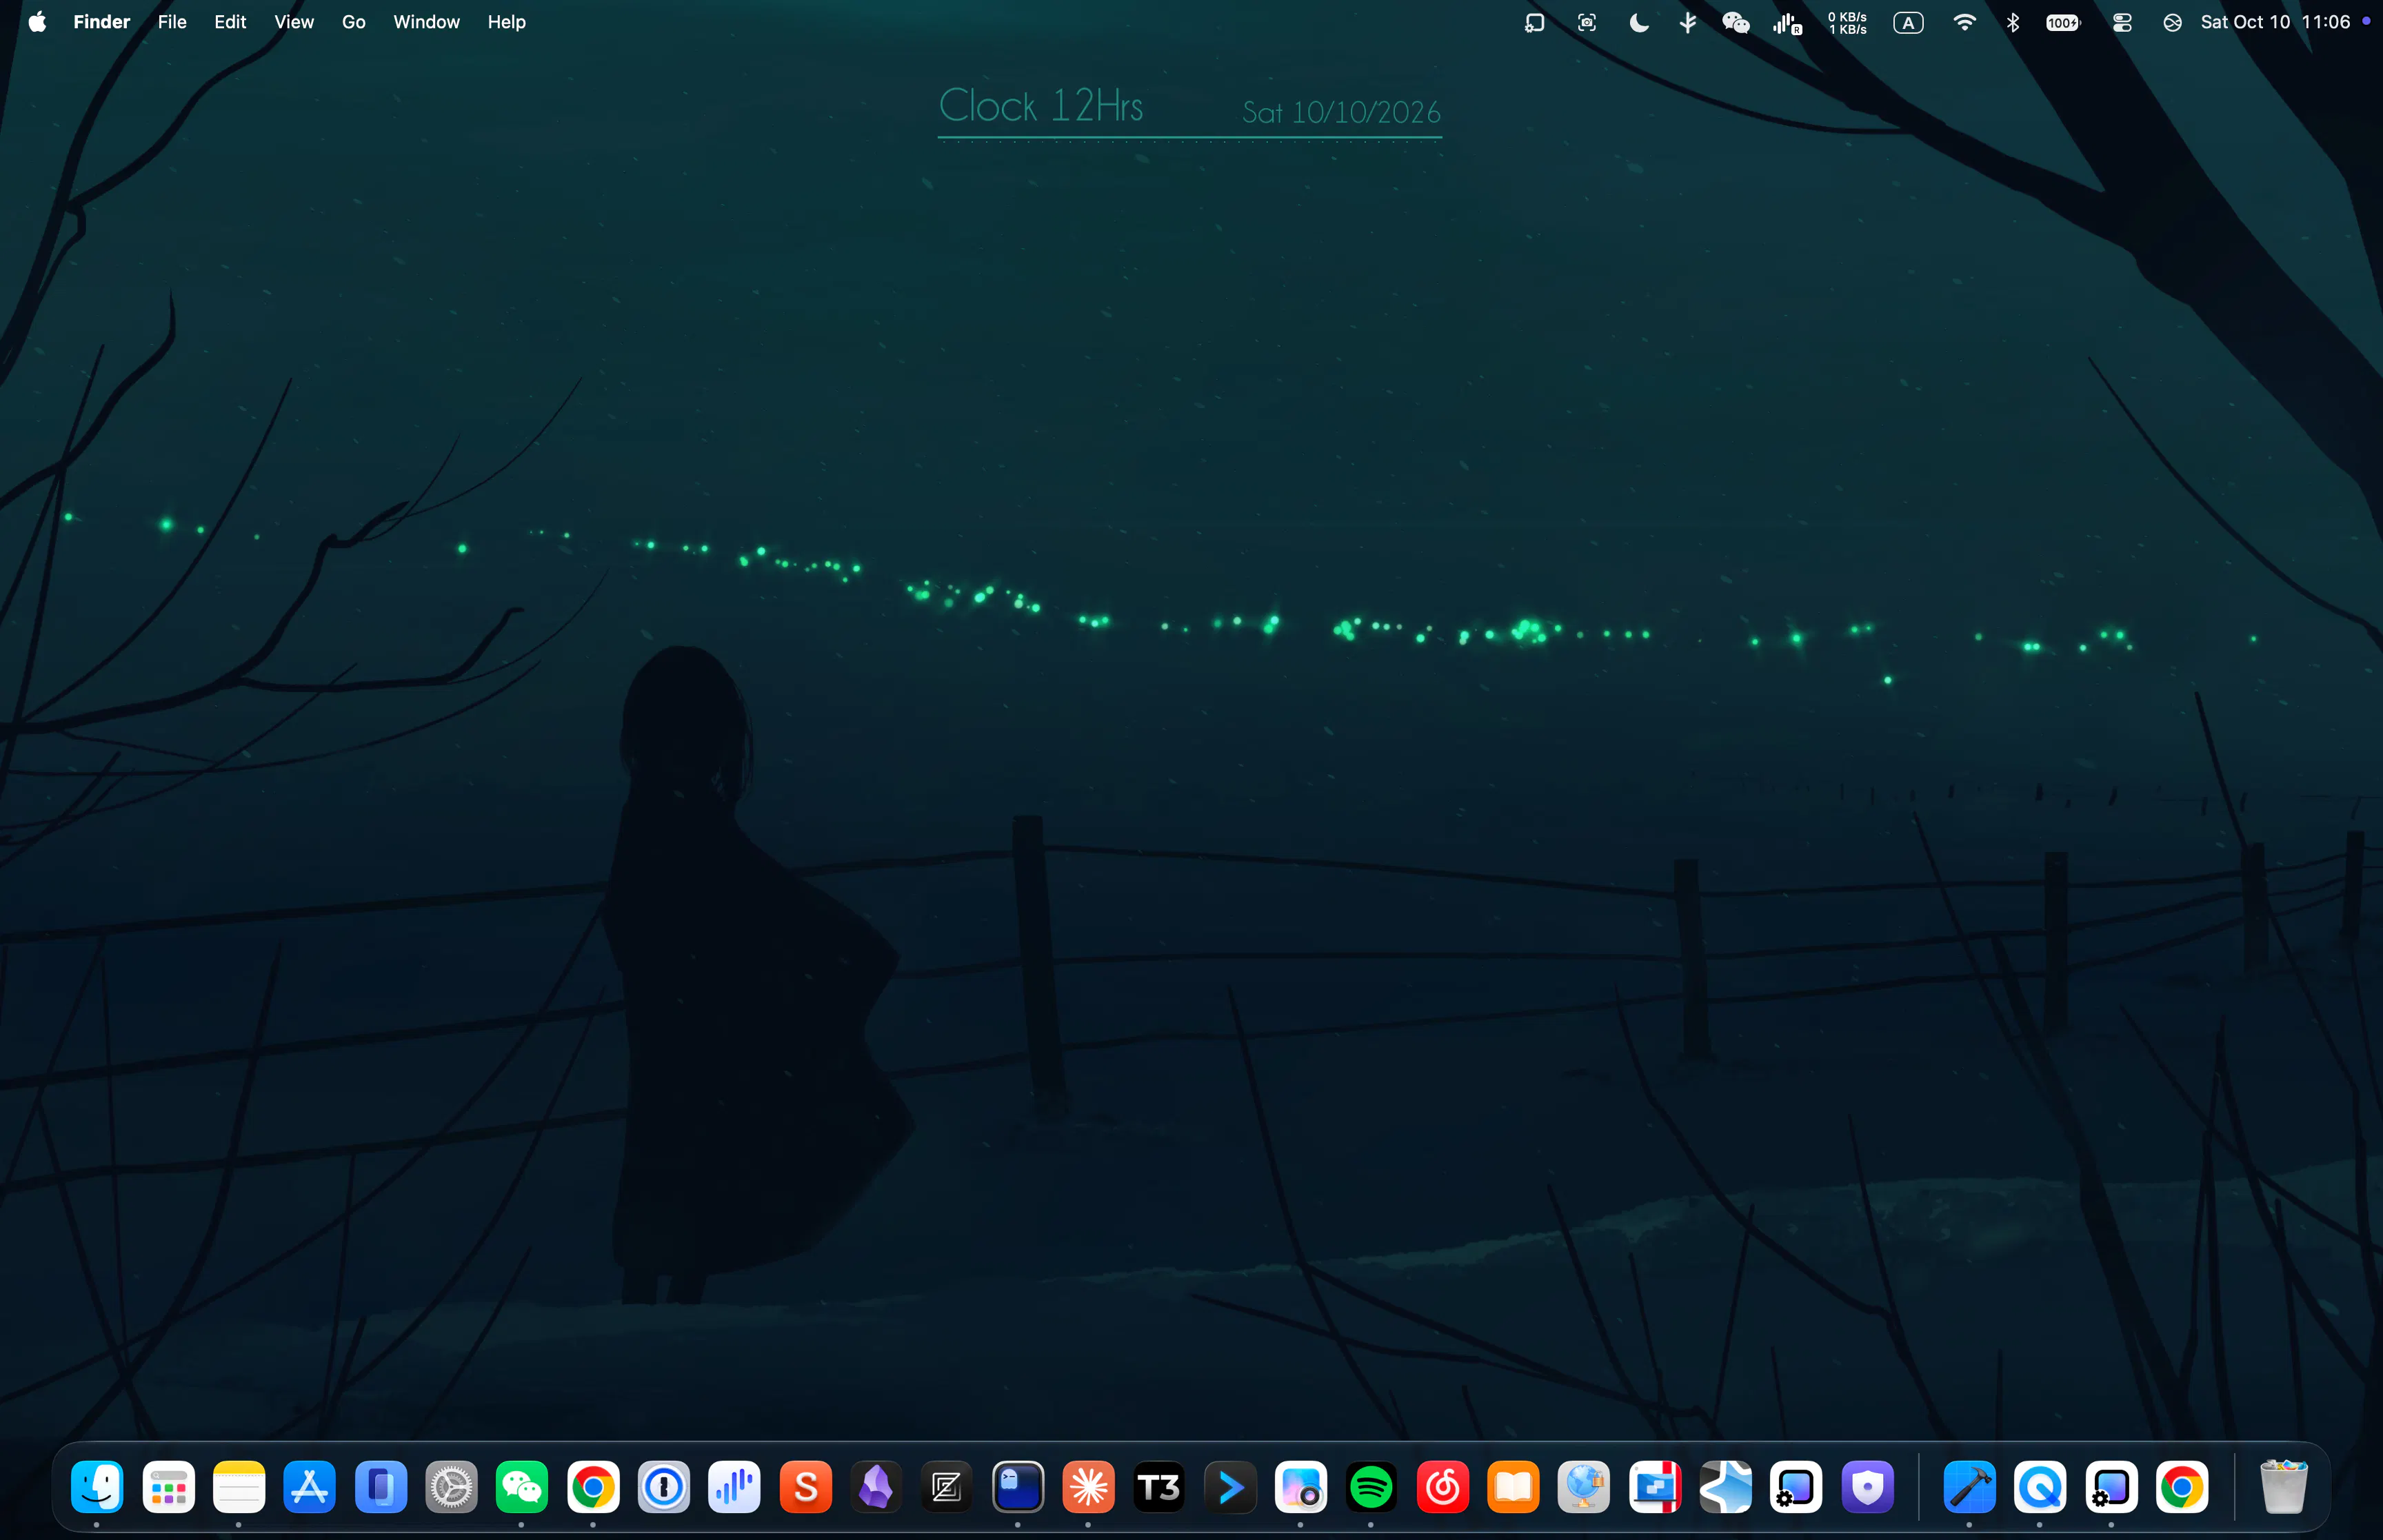Open the Window menu
Viewport: 2383px width, 1540px height.
pos(426,22)
